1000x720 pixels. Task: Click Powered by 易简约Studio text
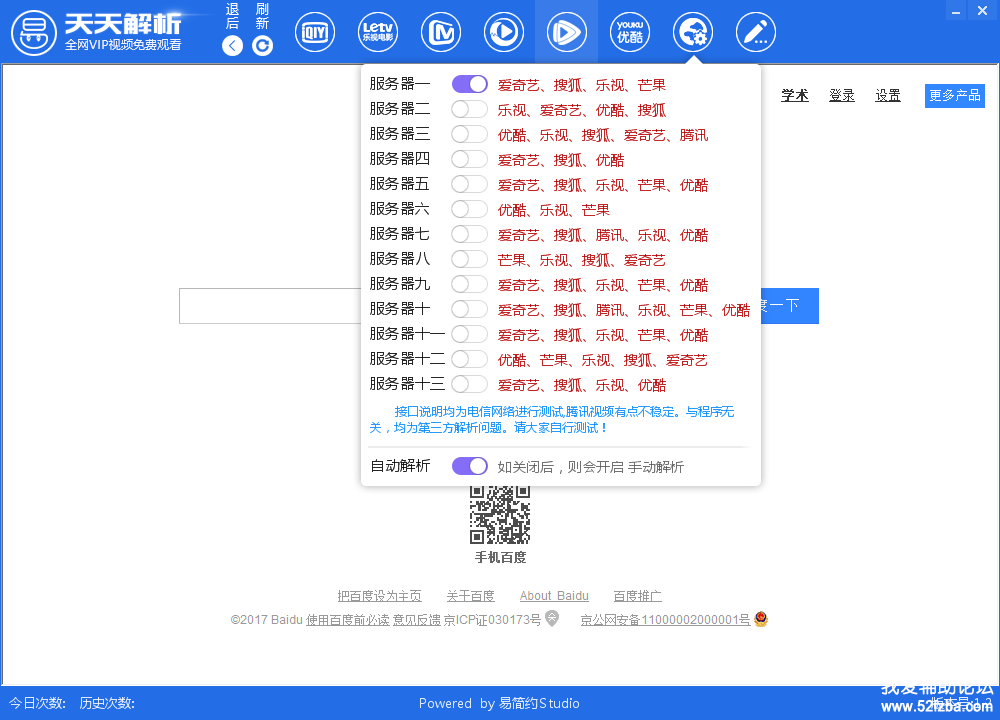point(499,703)
